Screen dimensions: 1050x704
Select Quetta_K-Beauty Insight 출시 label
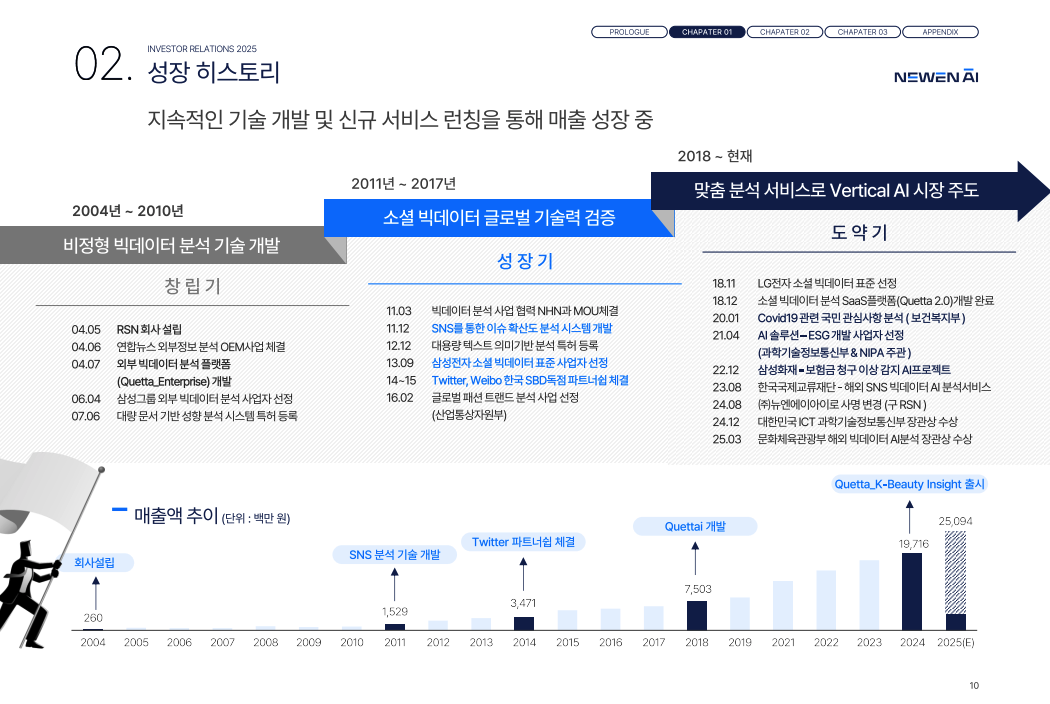[909, 484]
